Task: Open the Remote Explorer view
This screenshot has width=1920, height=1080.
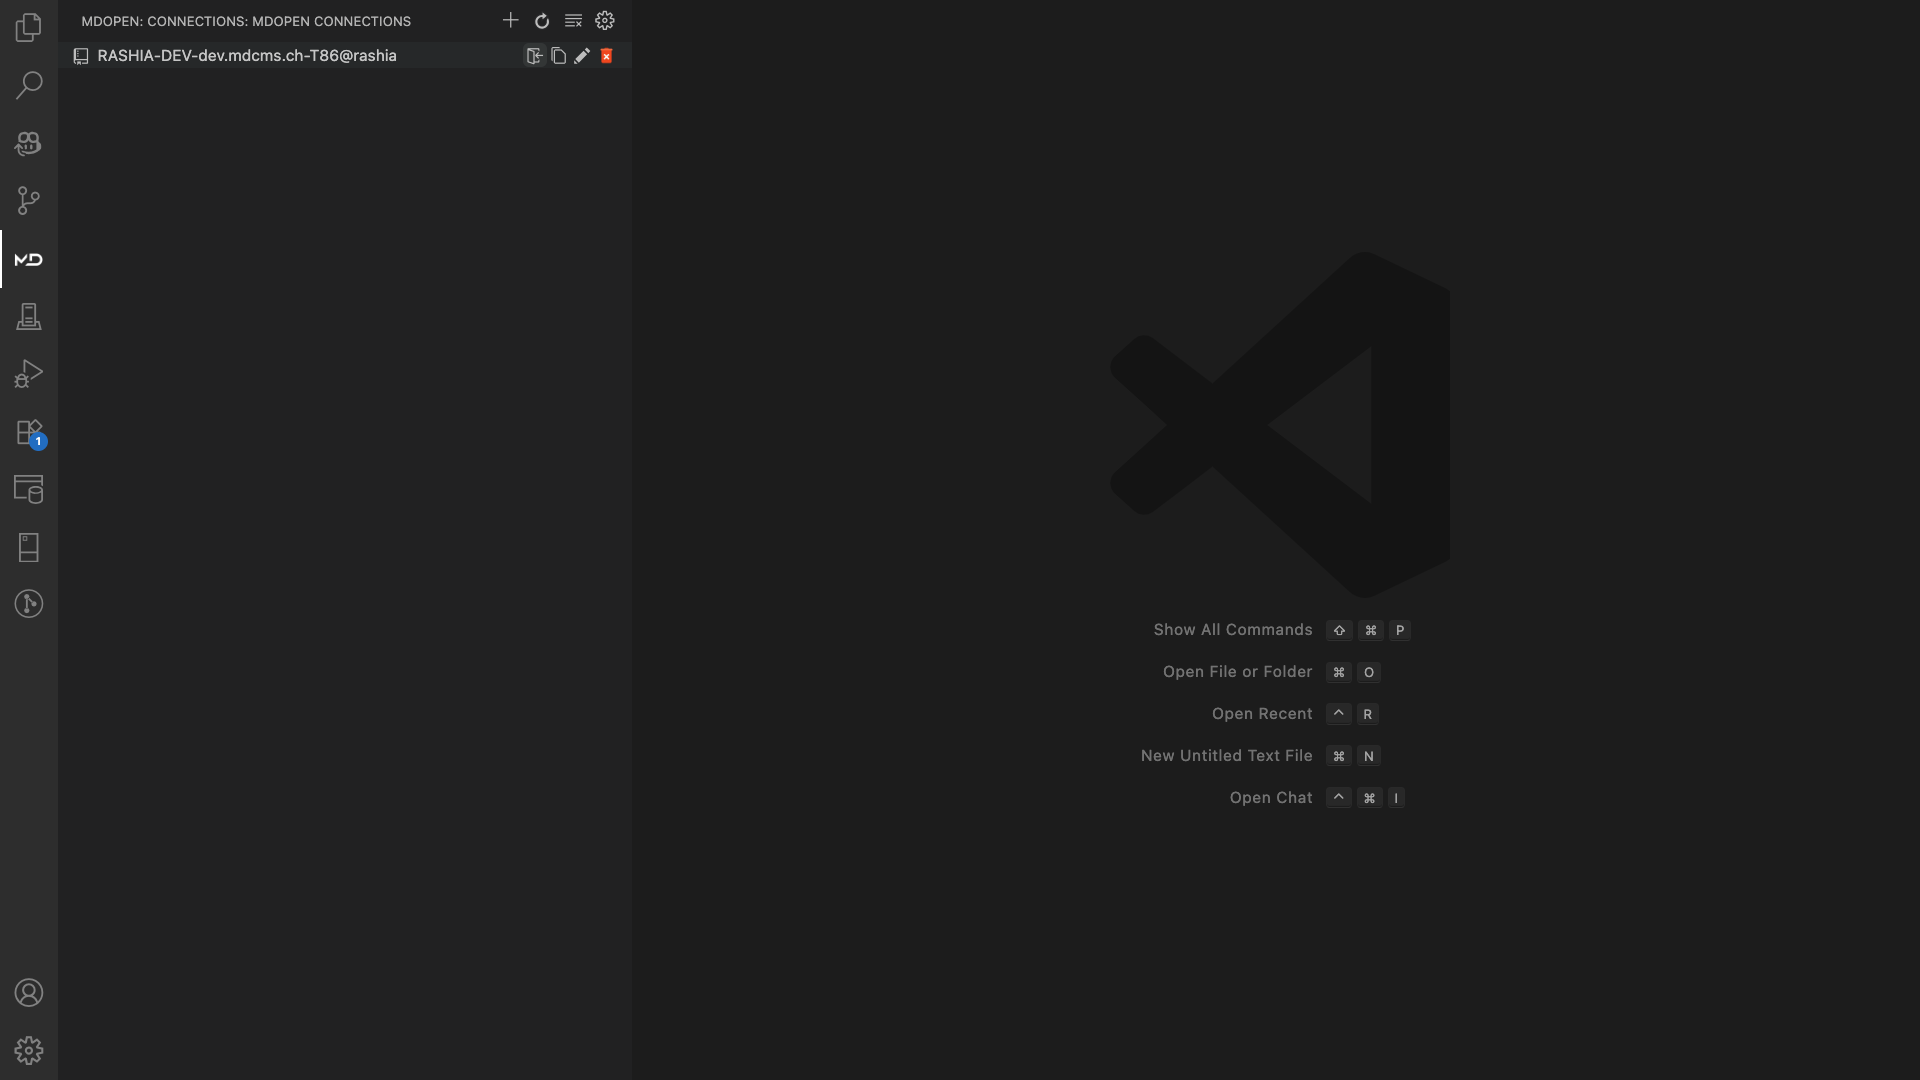Action: tap(29, 489)
